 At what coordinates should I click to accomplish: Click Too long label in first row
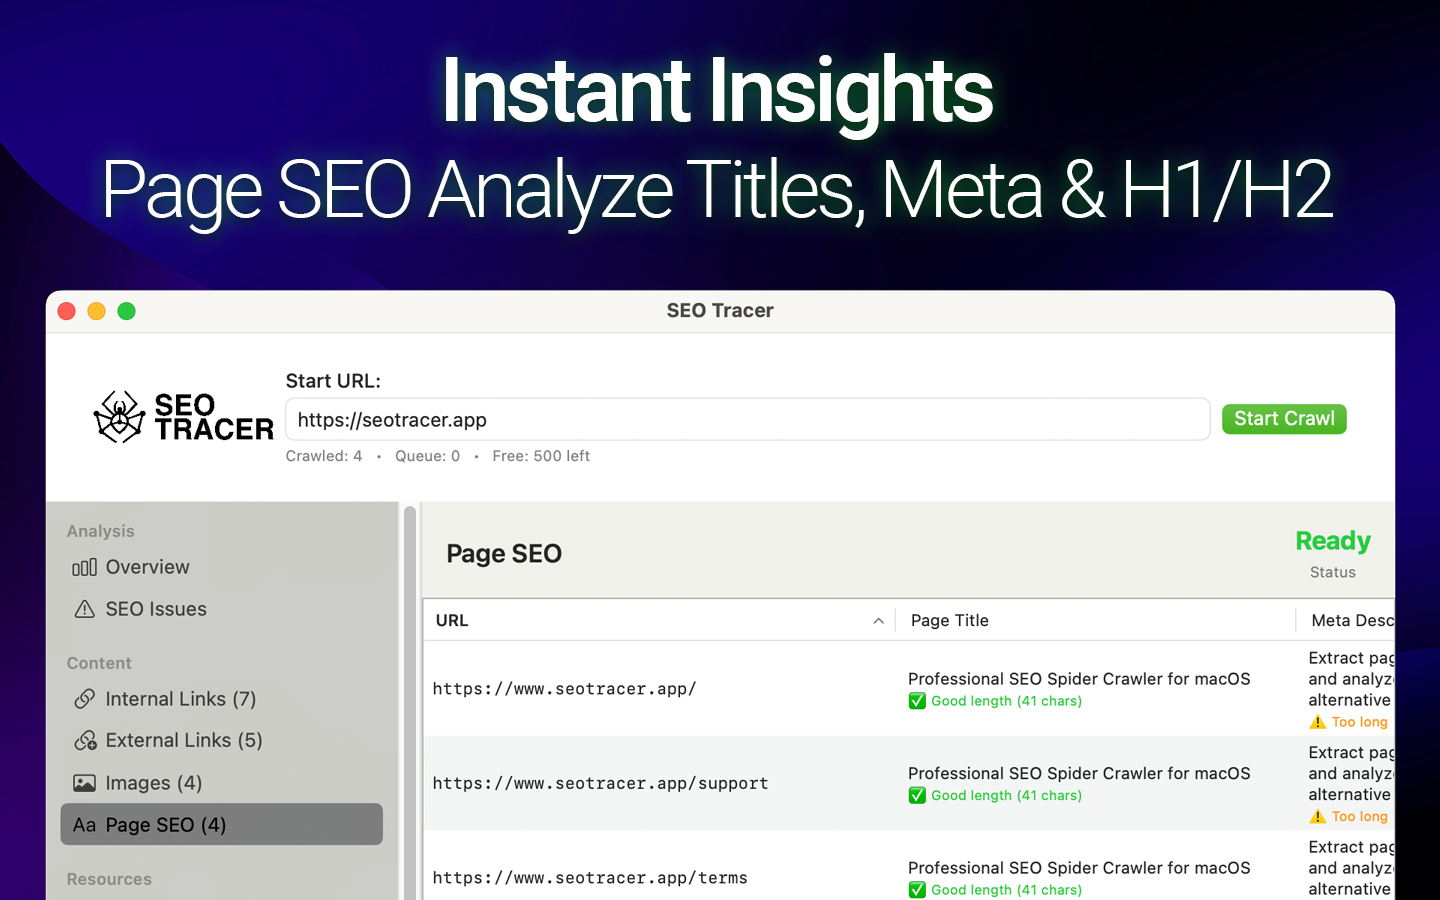click(1360, 722)
